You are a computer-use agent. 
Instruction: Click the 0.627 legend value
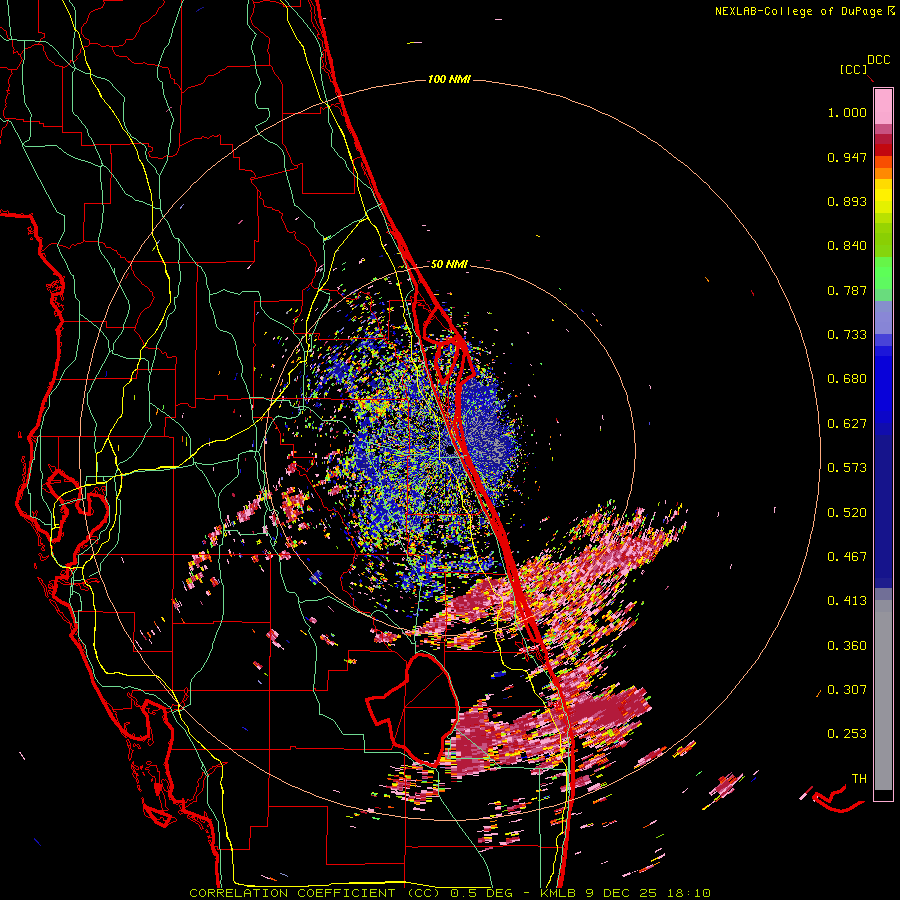847,424
